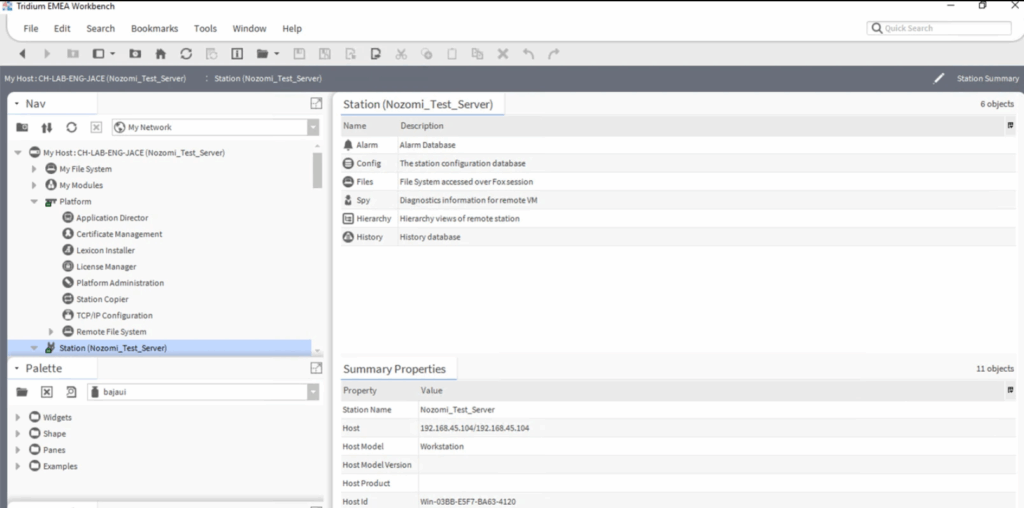Screen dimensions: 1024x508
Task: Maximize the Nav panel with corner icon
Action: click(316, 103)
